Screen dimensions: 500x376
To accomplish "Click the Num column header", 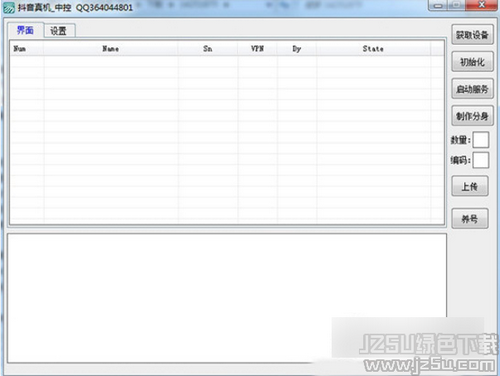I will click(27, 49).
